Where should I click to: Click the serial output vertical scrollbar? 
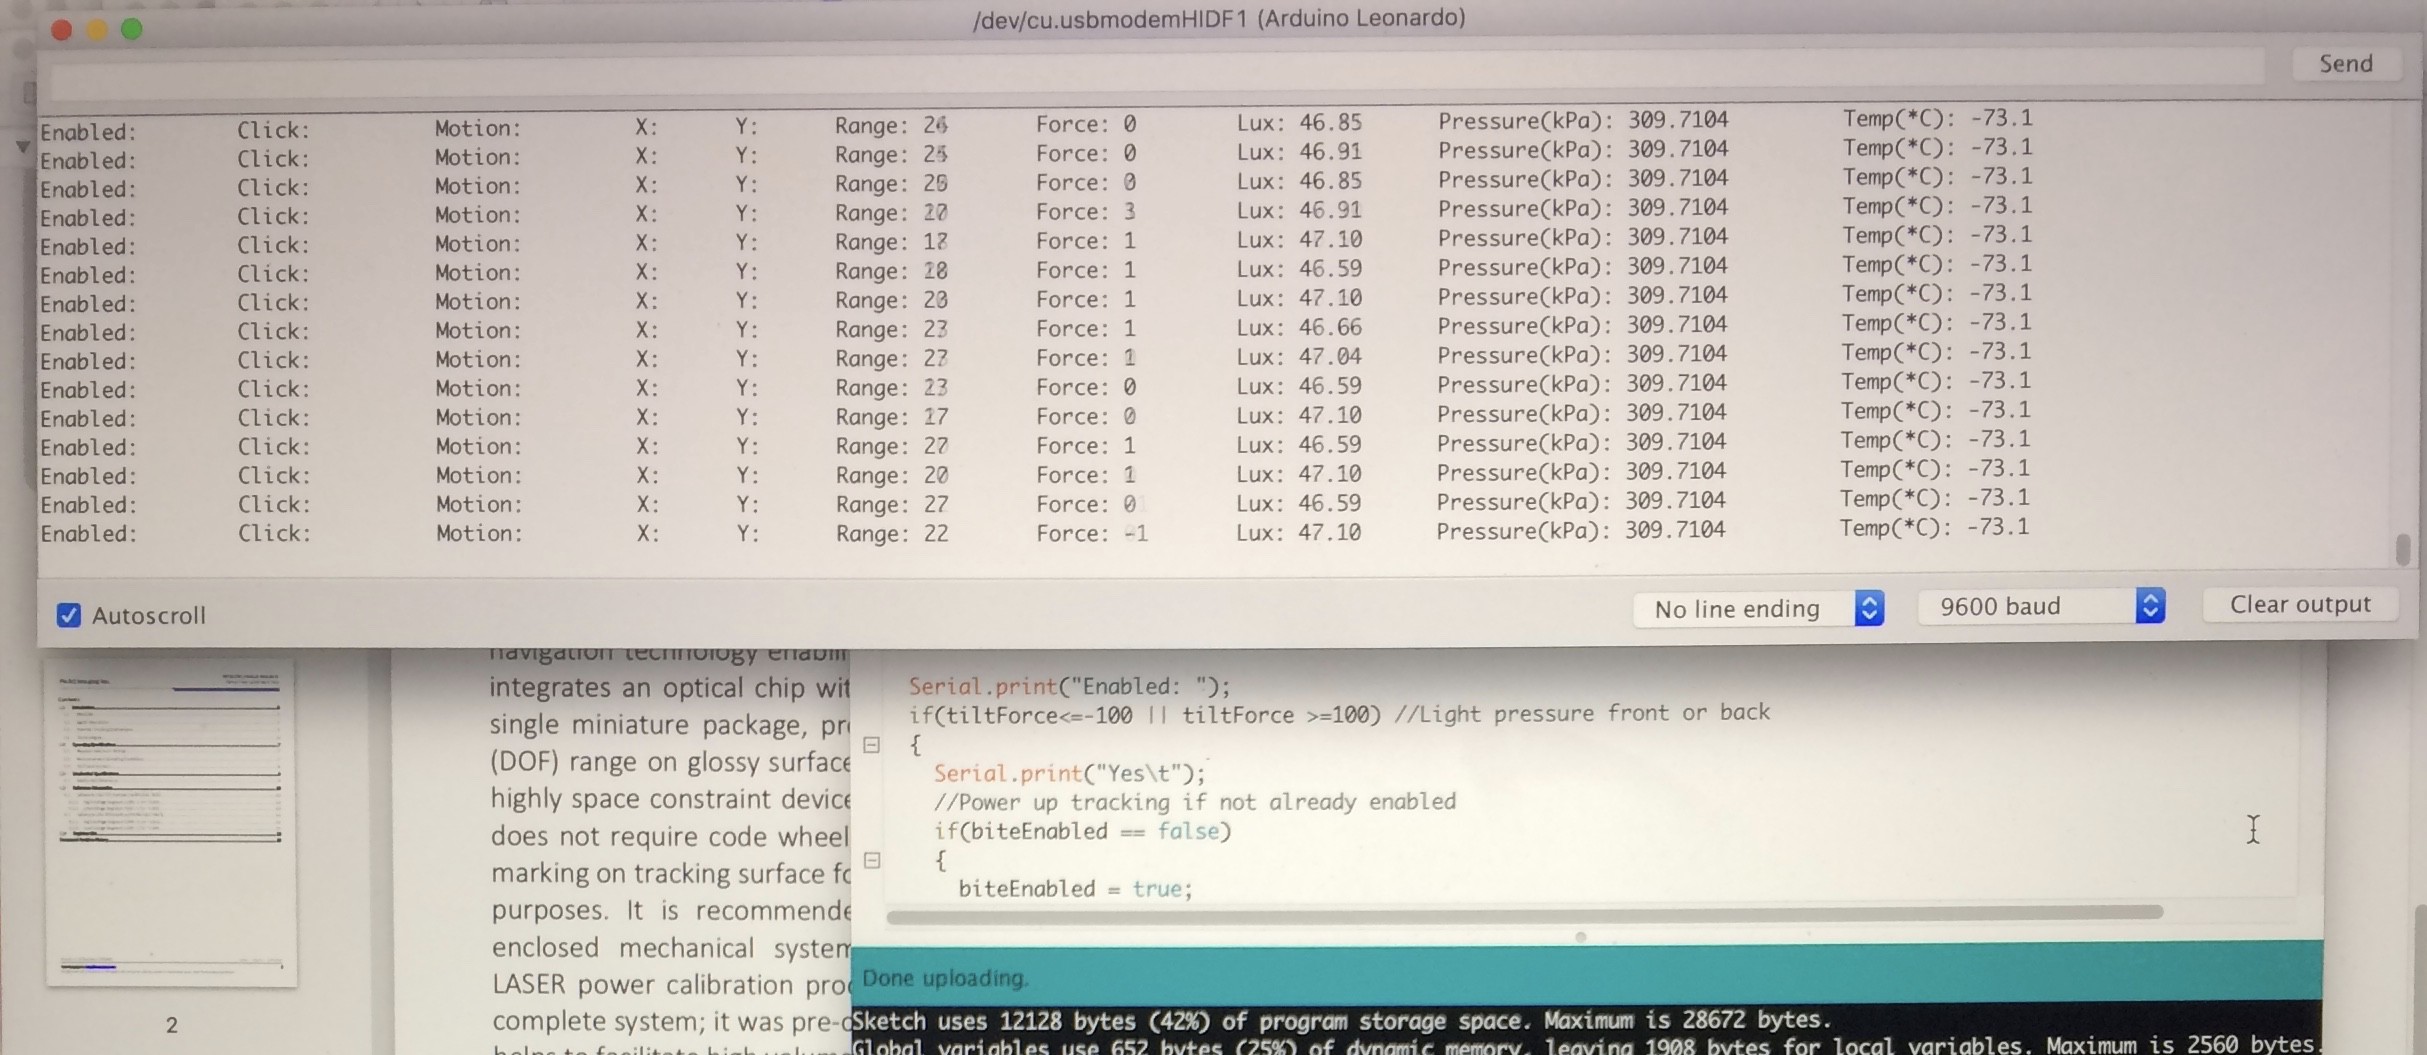2402,549
